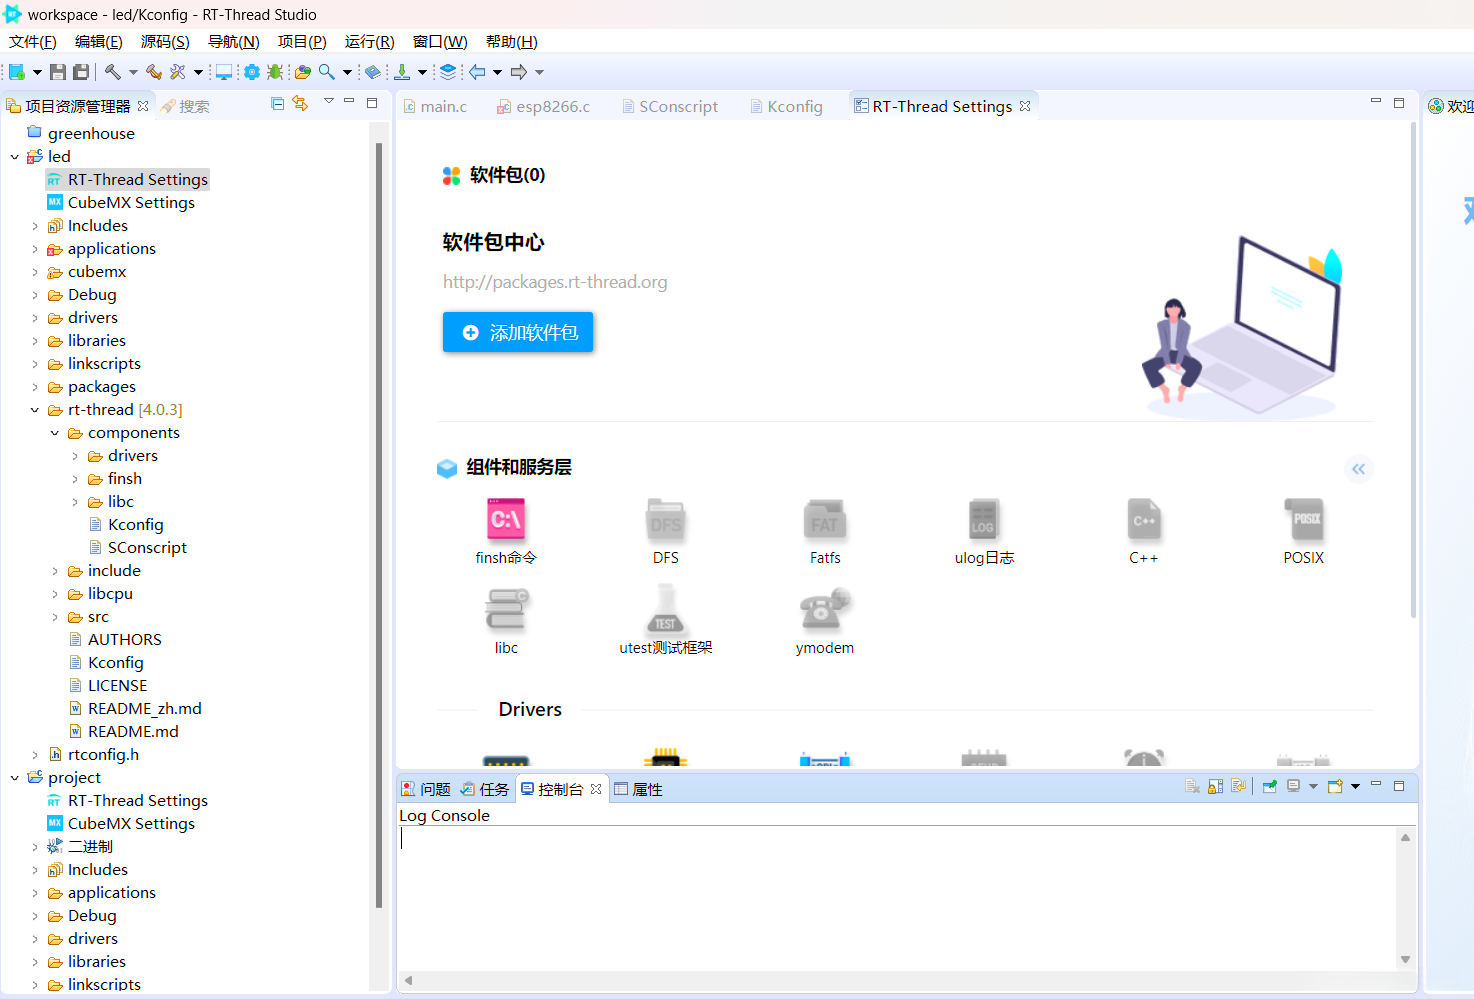Click the blue book toolbar icon
This screenshot has width=1474, height=999.
372,72
